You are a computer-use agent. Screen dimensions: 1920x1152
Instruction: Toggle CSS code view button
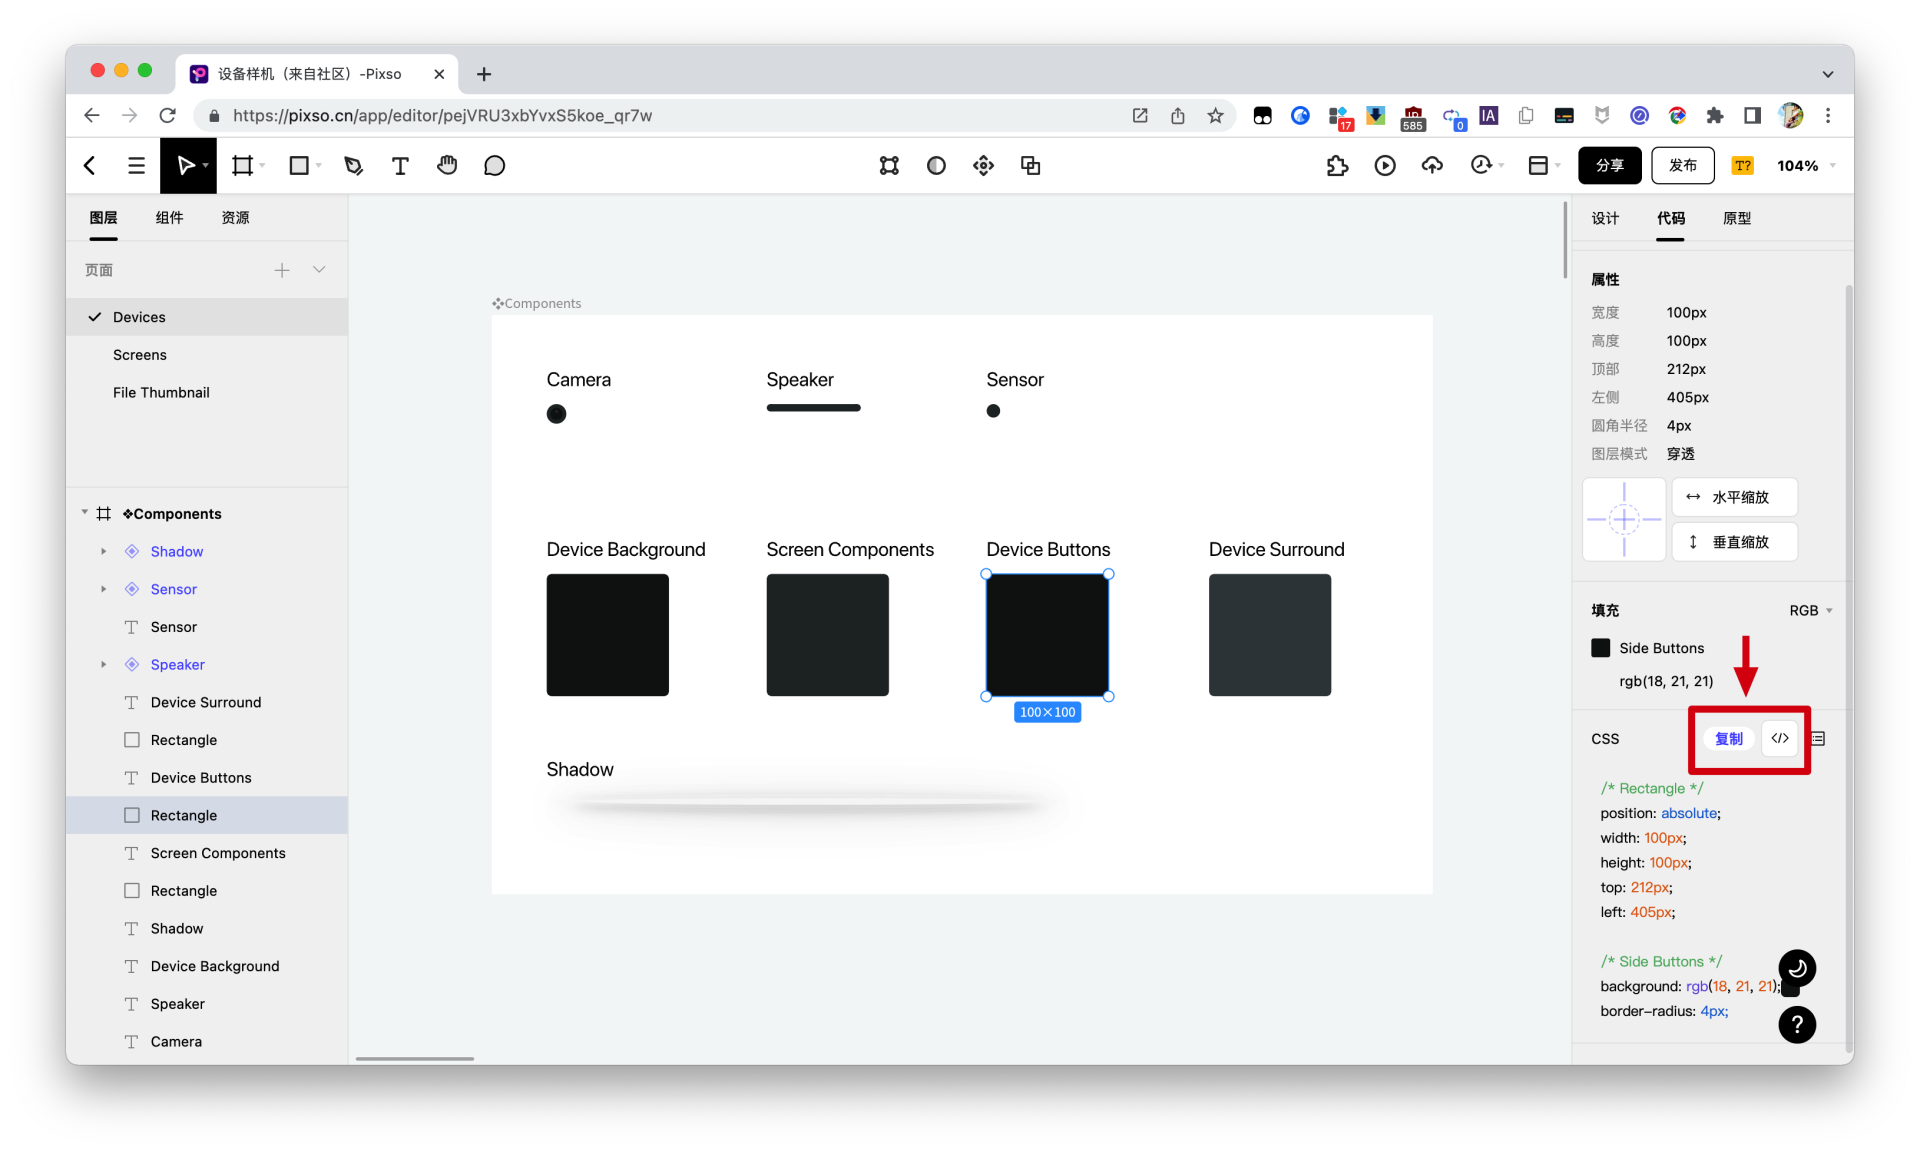(1780, 738)
